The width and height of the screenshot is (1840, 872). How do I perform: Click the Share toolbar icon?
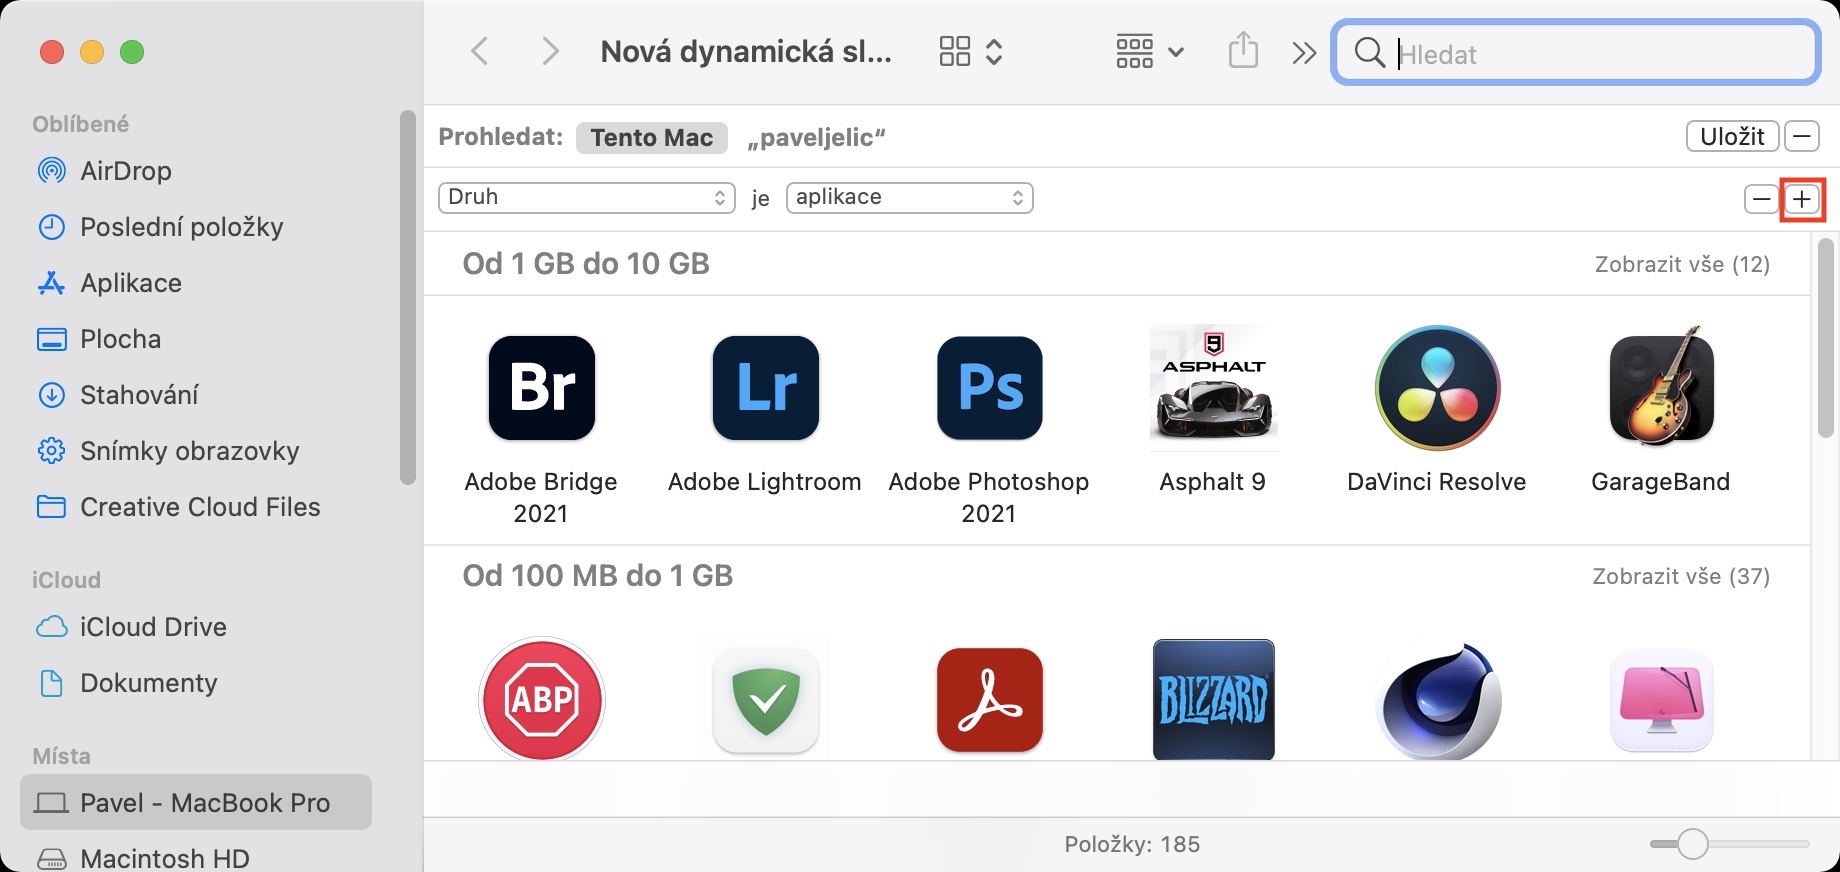[x=1243, y=51]
